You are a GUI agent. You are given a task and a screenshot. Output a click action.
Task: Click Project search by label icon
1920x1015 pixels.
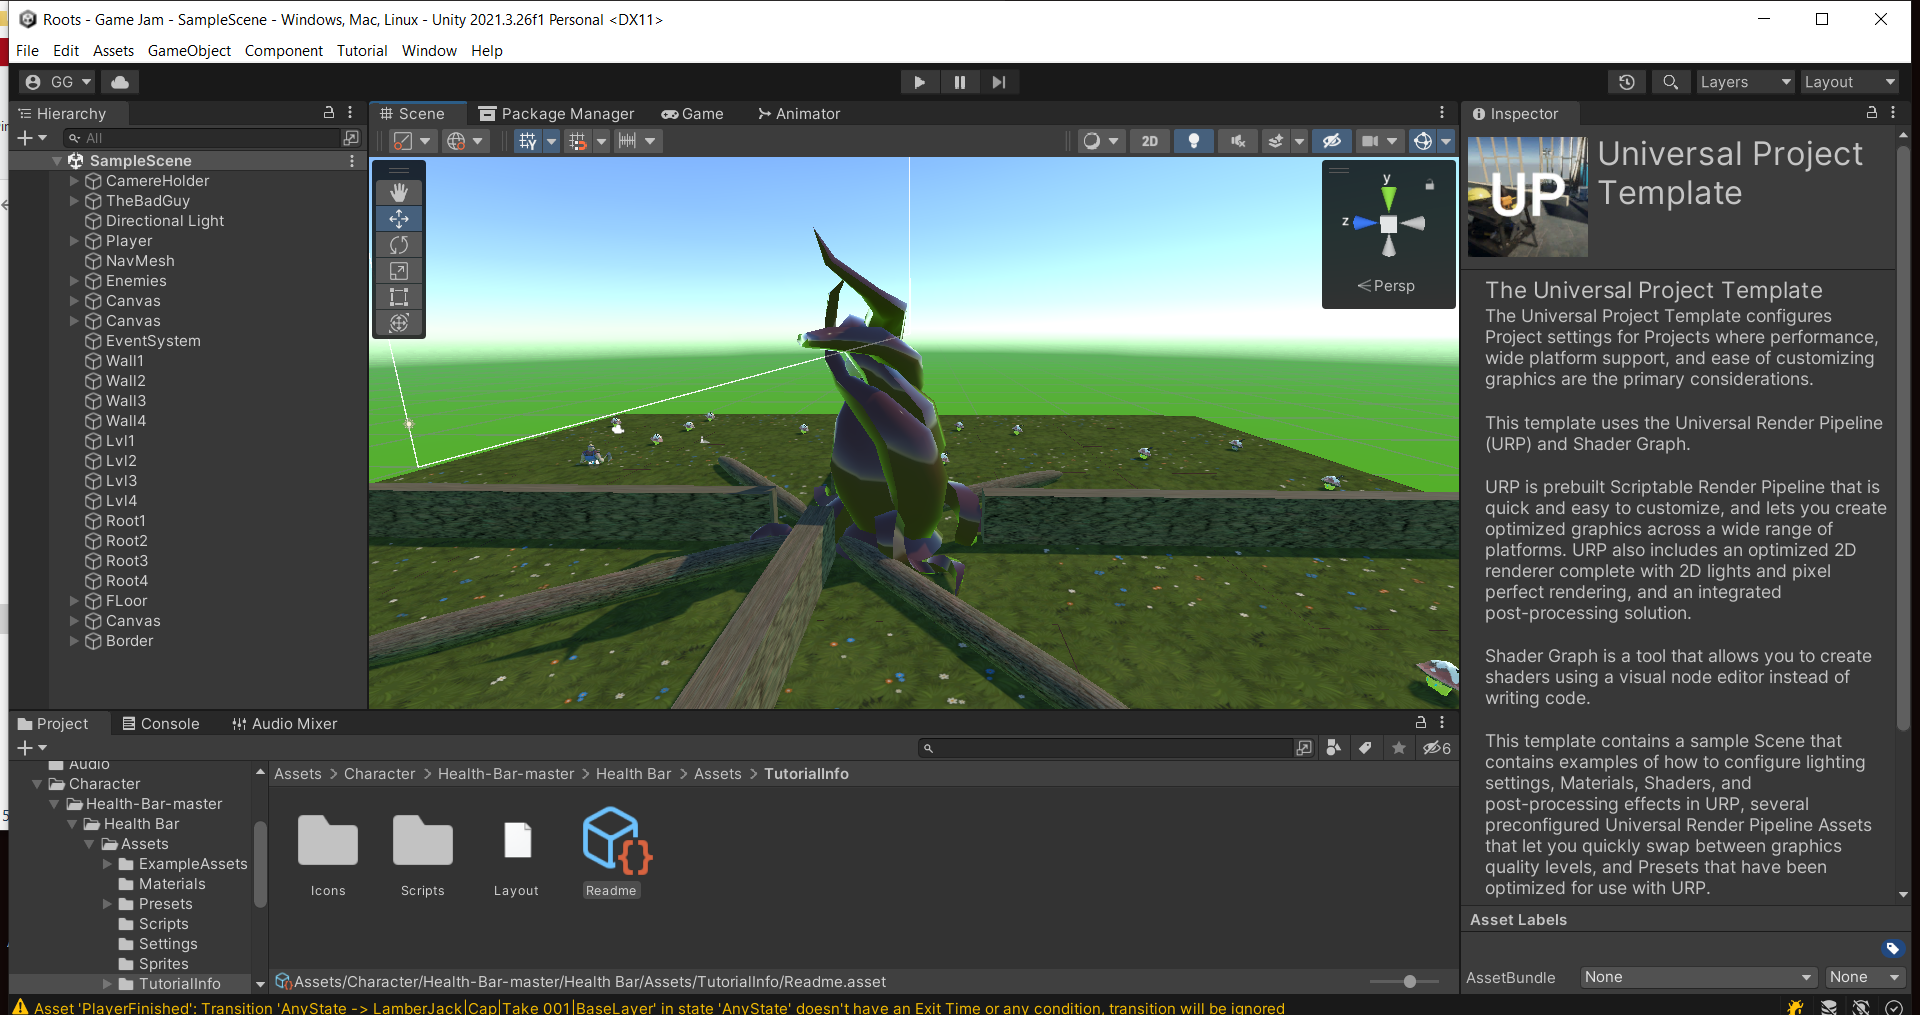(x=1365, y=748)
